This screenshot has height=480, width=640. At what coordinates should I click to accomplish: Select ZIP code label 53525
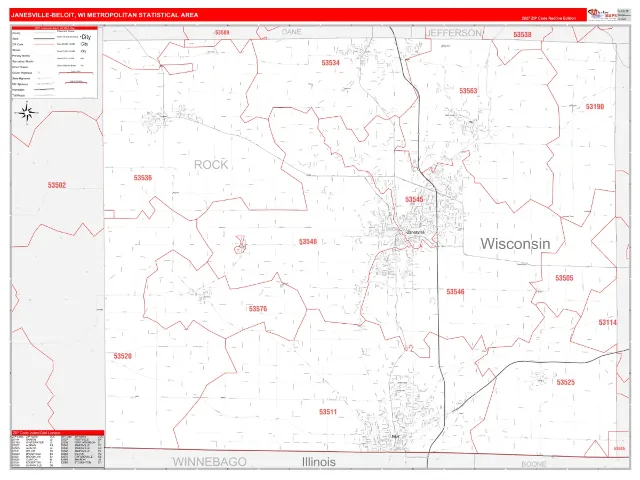pyautogui.click(x=566, y=382)
